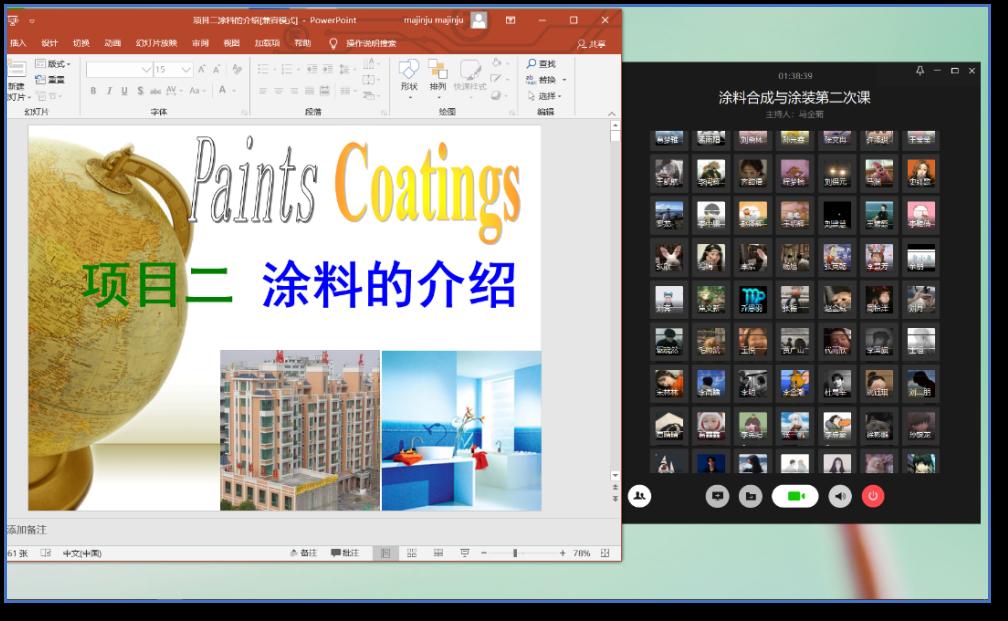
Task: Pin the meeting window on top
Action: [919, 71]
